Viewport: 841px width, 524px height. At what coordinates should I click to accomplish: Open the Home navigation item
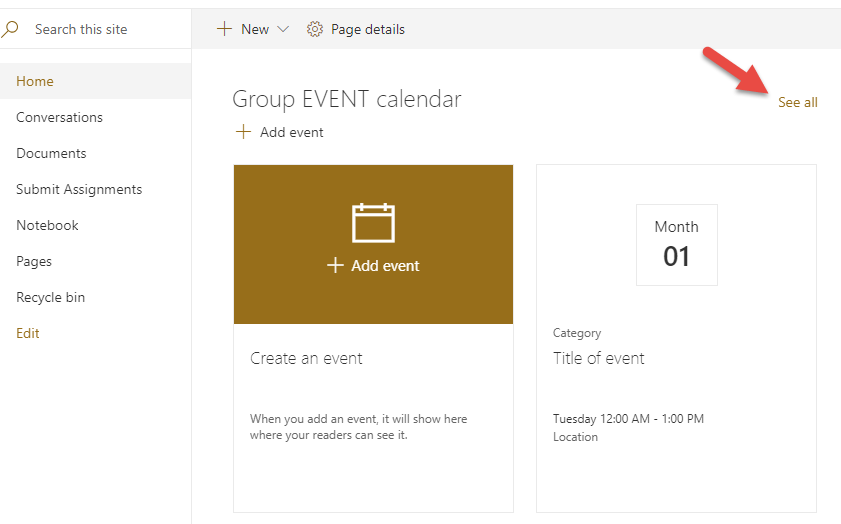pyautogui.click(x=35, y=81)
